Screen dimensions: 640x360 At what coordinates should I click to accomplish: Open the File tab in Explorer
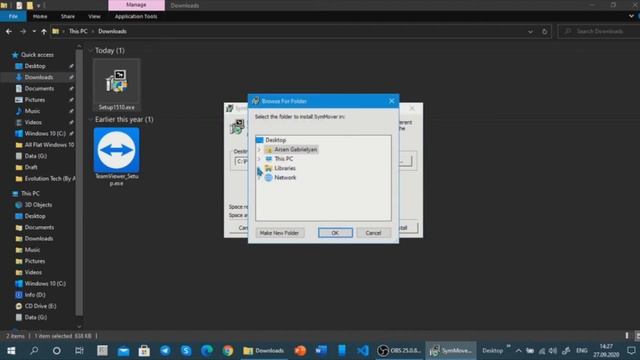(13, 16)
